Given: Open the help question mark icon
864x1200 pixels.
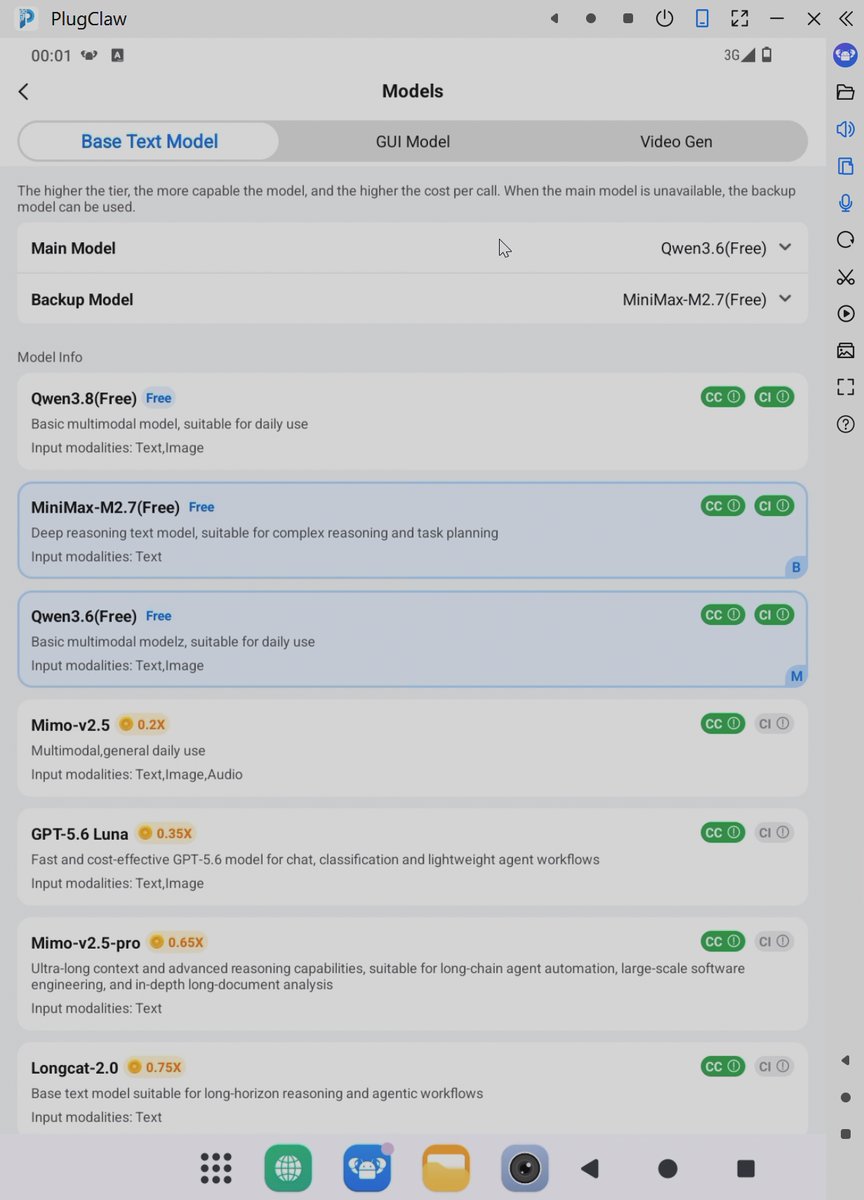Looking at the screenshot, I should (x=845, y=424).
